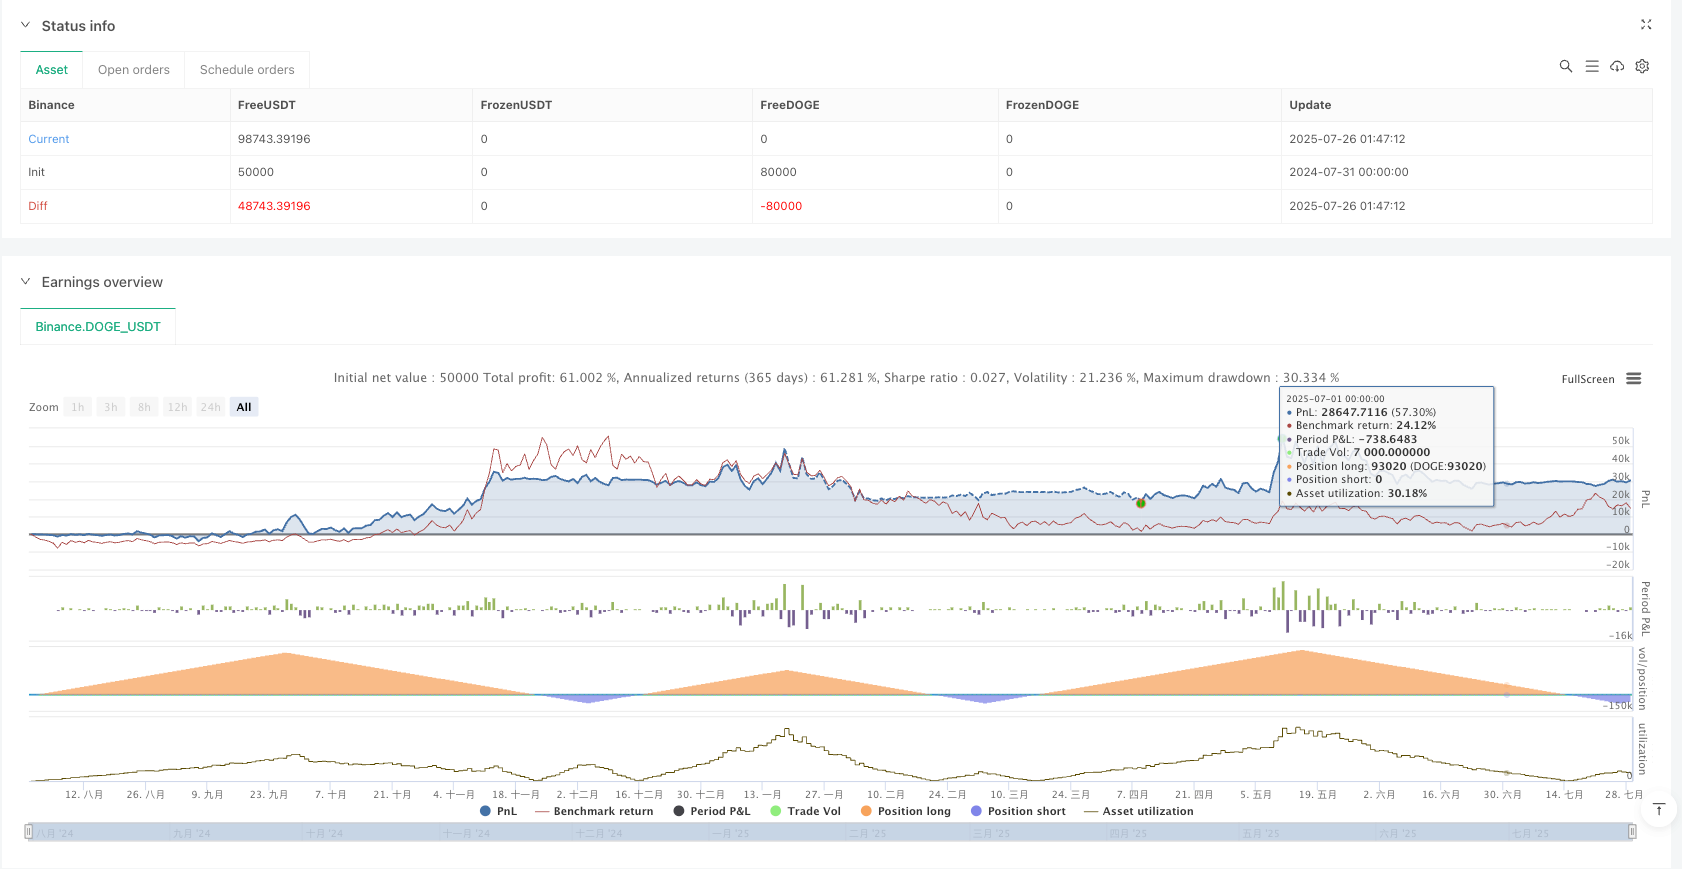Hide the Trade Vol legend series
Viewport: 1682px width, 869px height.
click(x=805, y=811)
